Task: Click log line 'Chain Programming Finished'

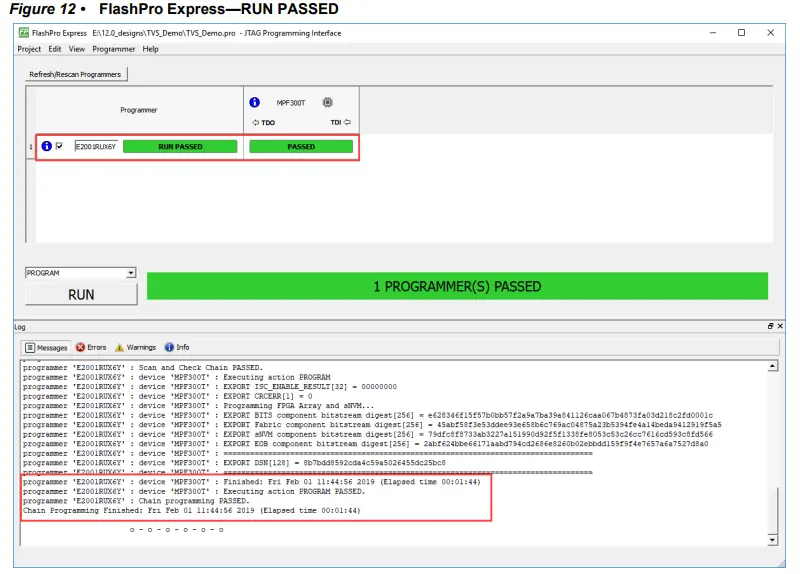Action: point(191,510)
